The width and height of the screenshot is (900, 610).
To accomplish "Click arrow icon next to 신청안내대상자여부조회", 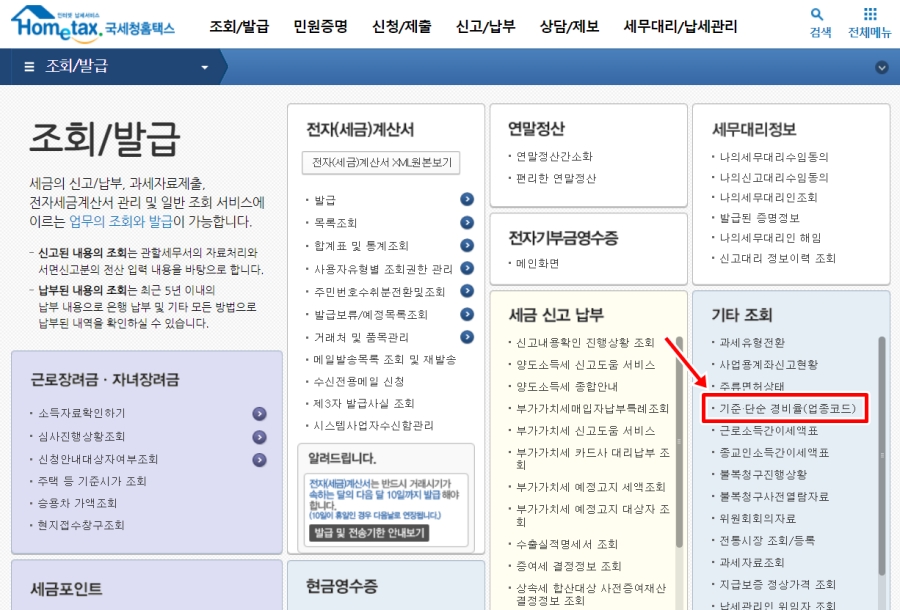I will coord(259,460).
